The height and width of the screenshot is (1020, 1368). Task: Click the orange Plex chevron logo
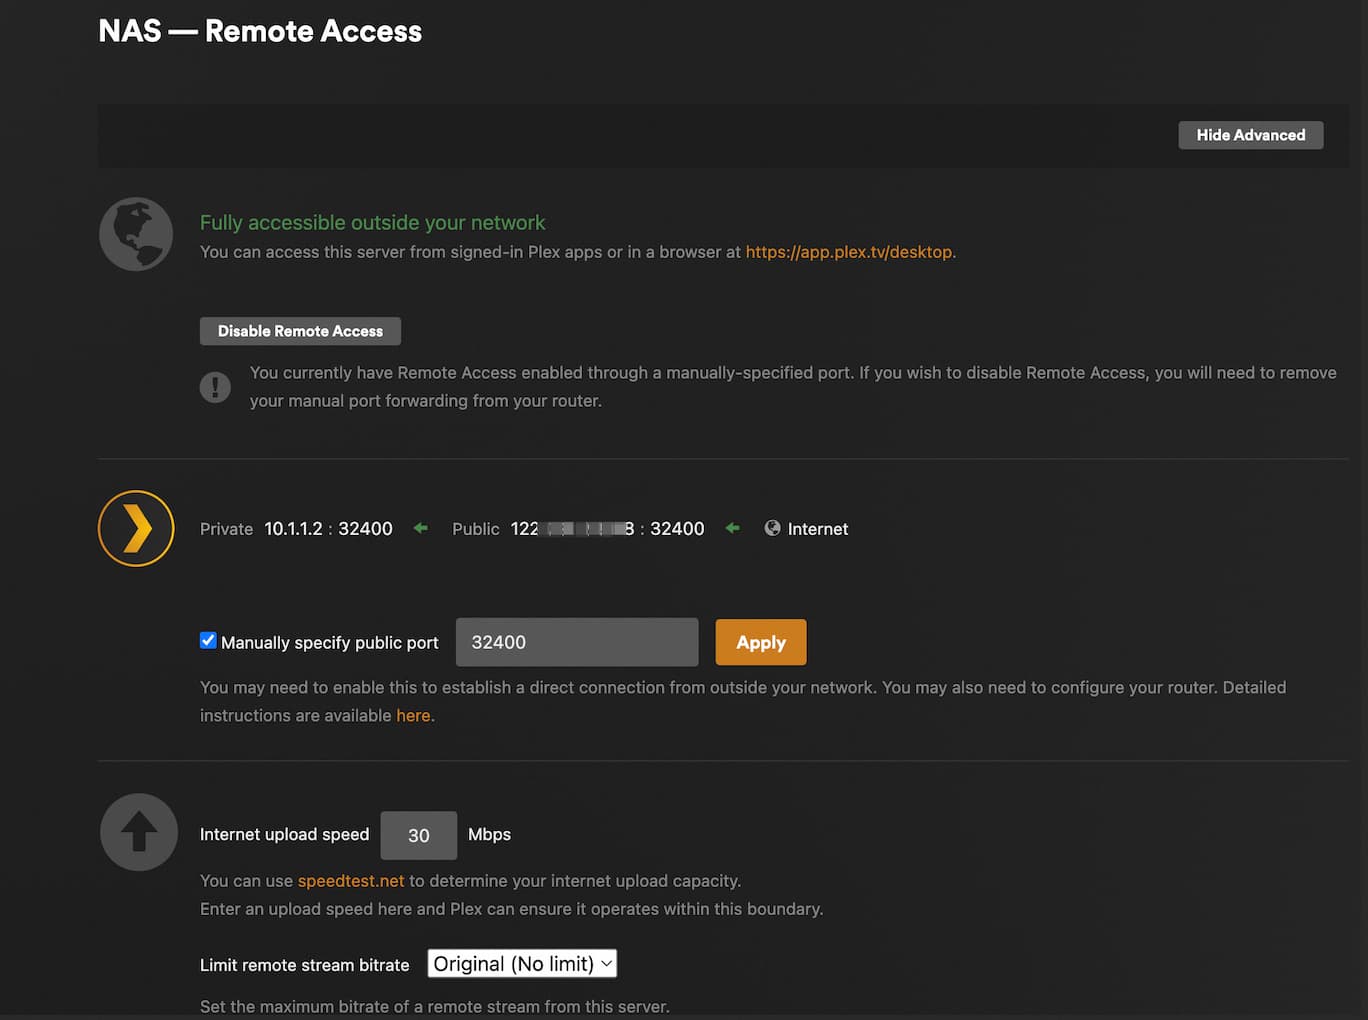click(x=136, y=528)
